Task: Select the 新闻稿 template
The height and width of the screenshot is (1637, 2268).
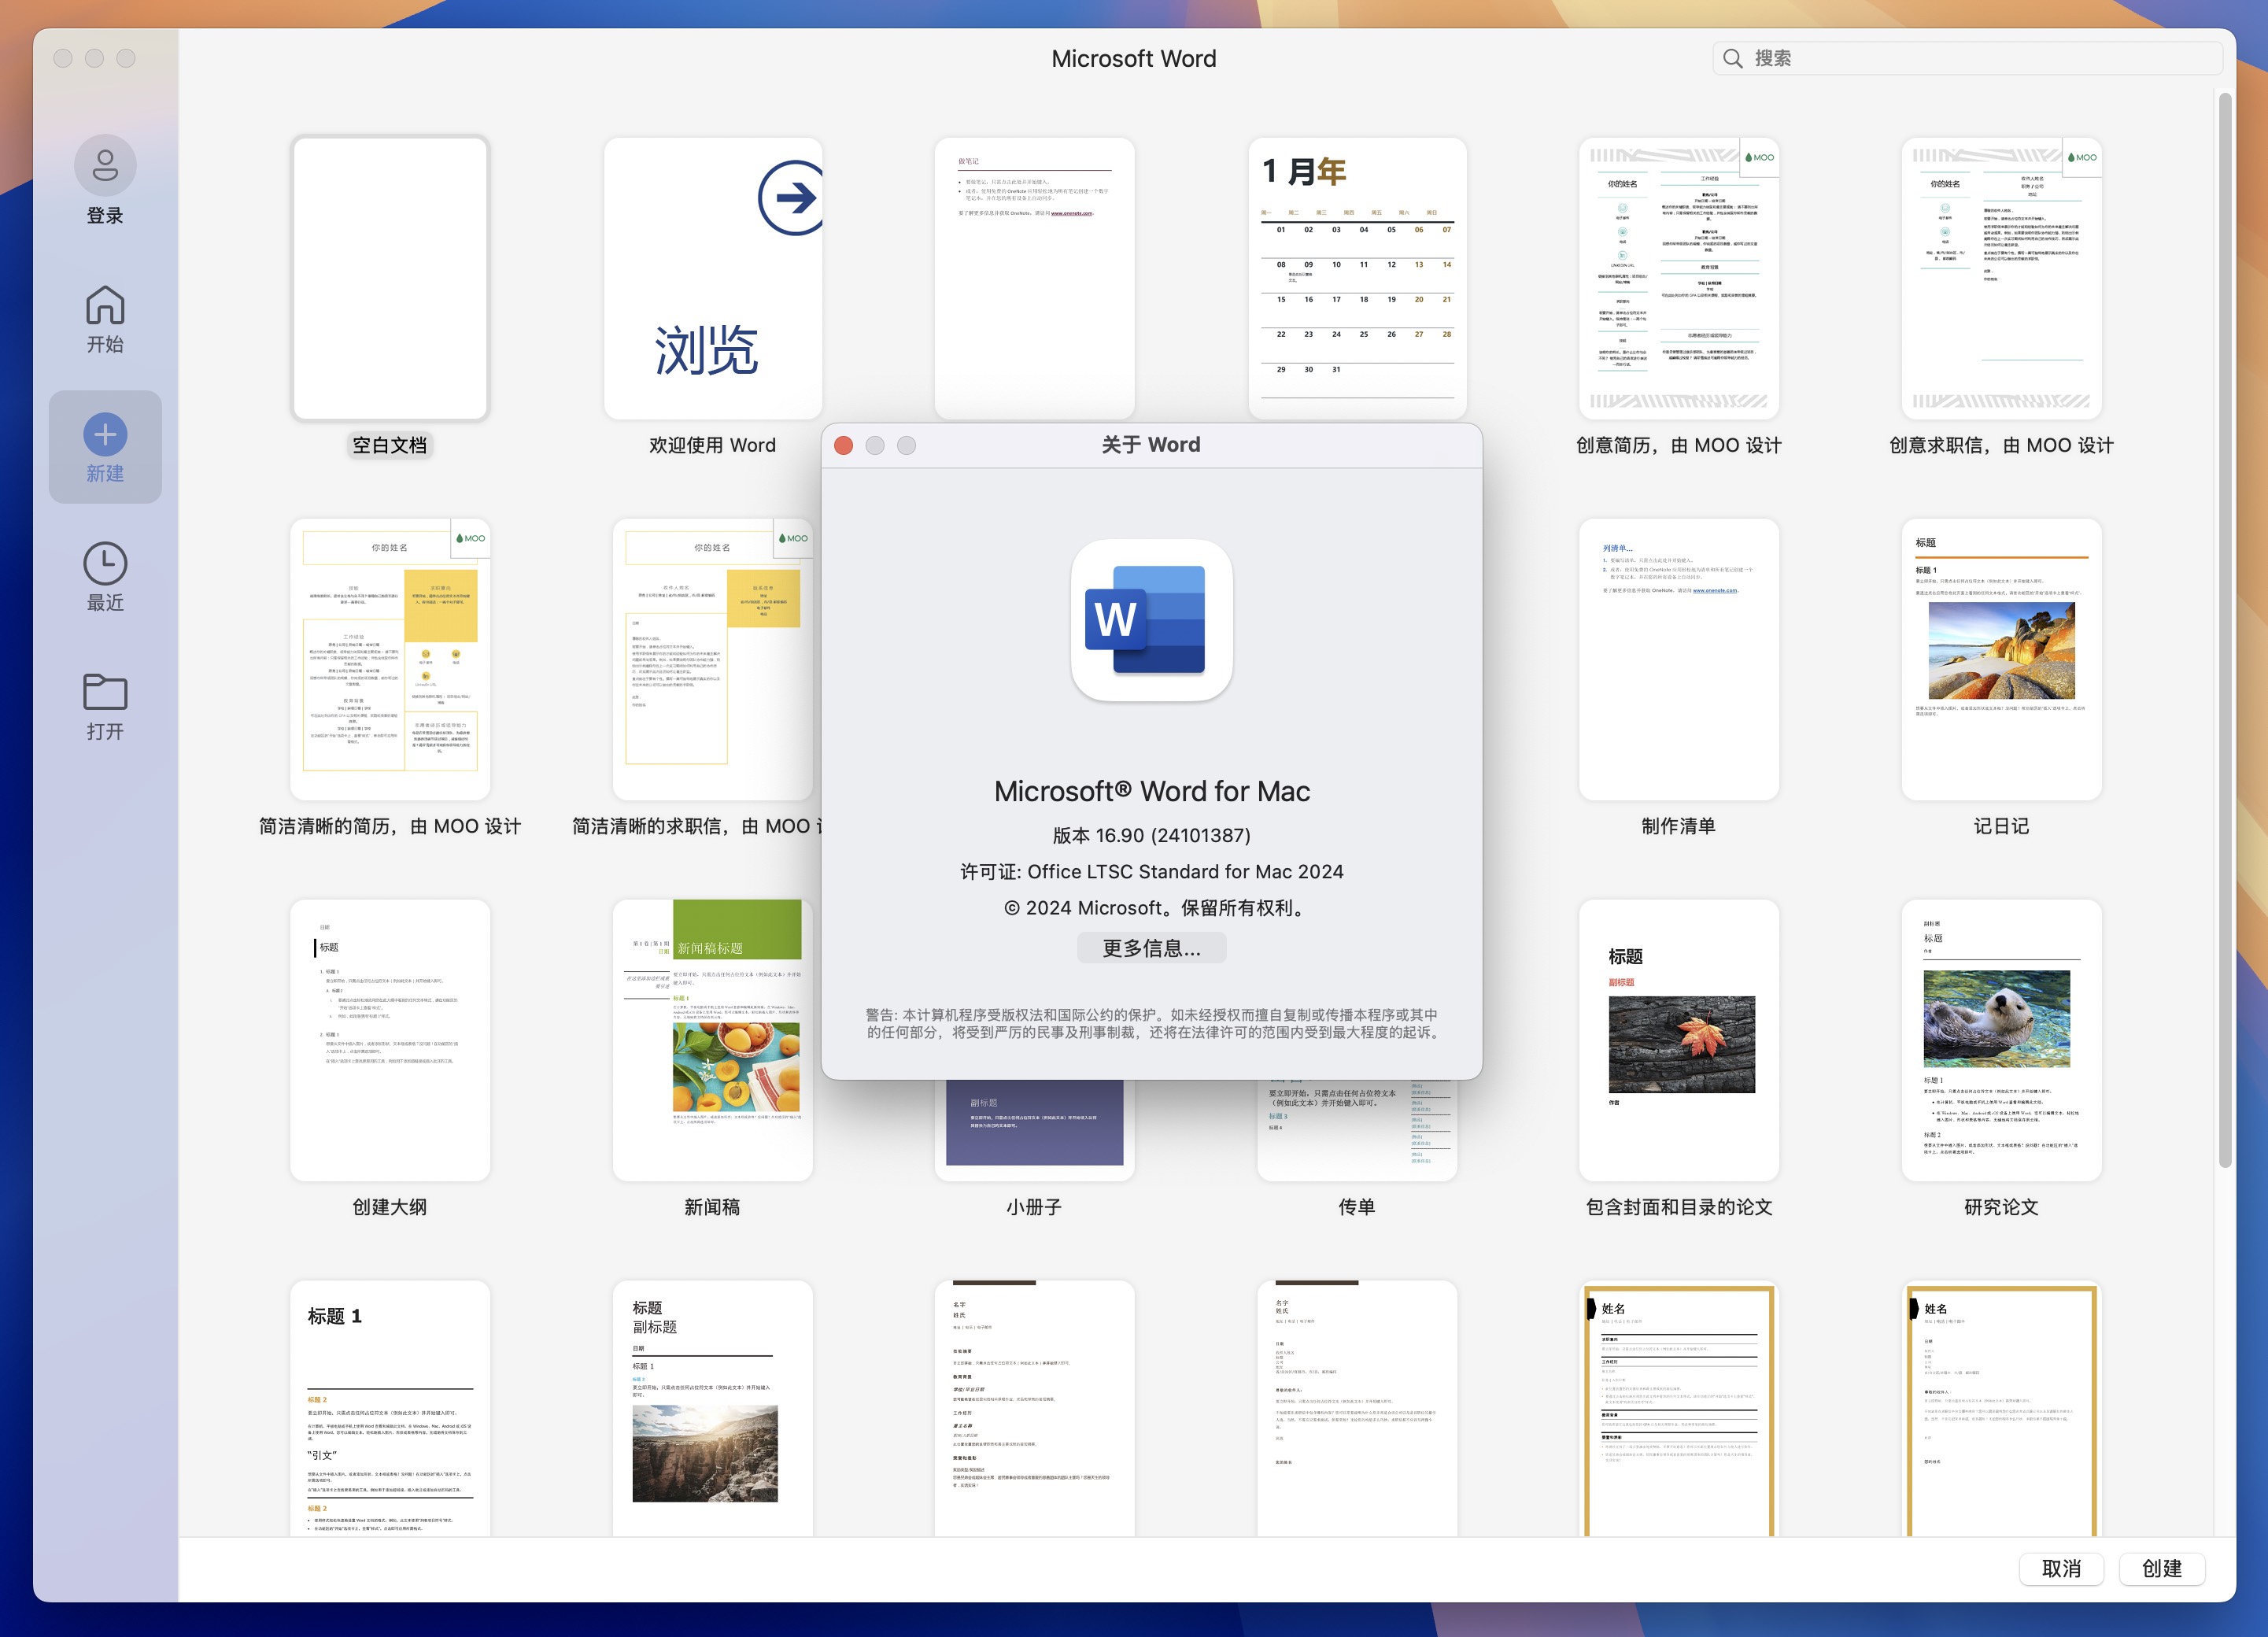Action: click(713, 1040)
